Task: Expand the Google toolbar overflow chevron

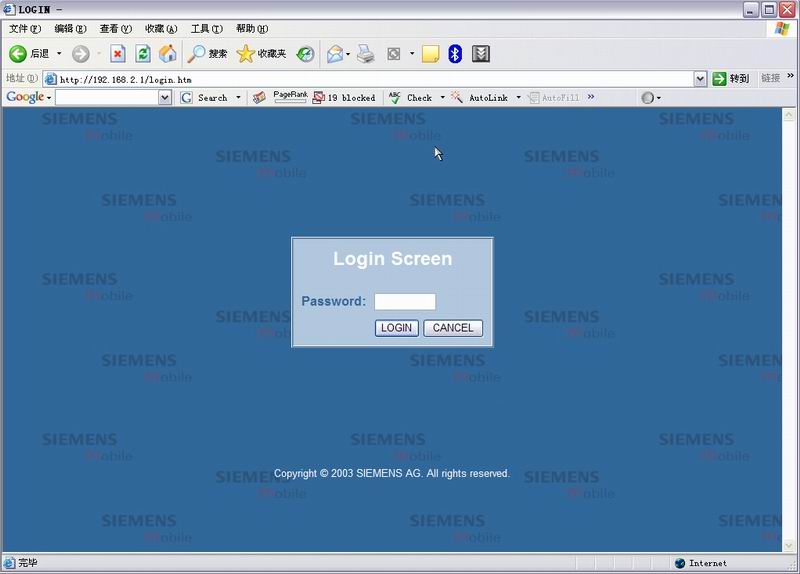Action: 591,96
